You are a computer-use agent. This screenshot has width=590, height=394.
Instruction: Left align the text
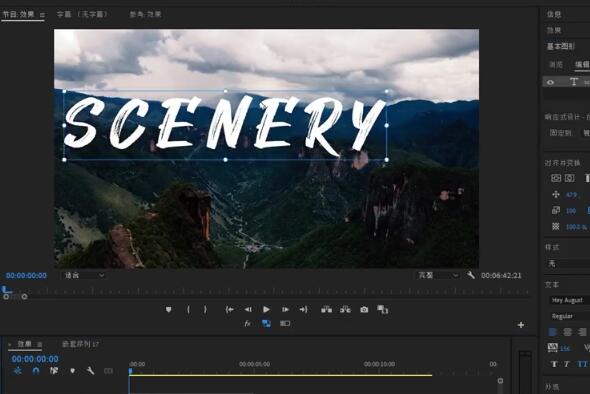point(552,332)
